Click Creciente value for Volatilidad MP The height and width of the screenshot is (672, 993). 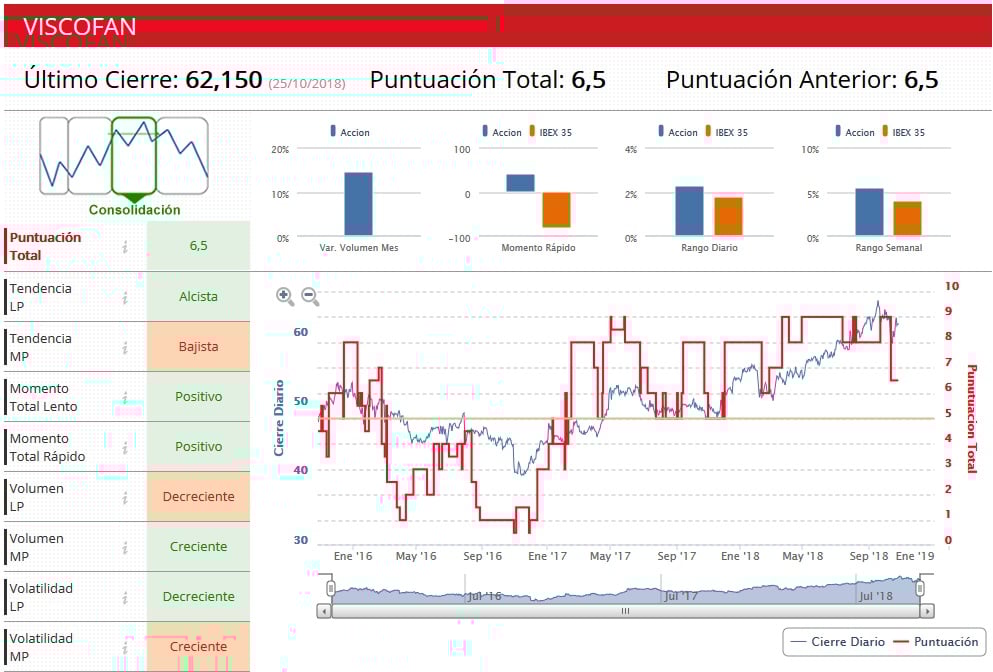click(x=198, y=647)
